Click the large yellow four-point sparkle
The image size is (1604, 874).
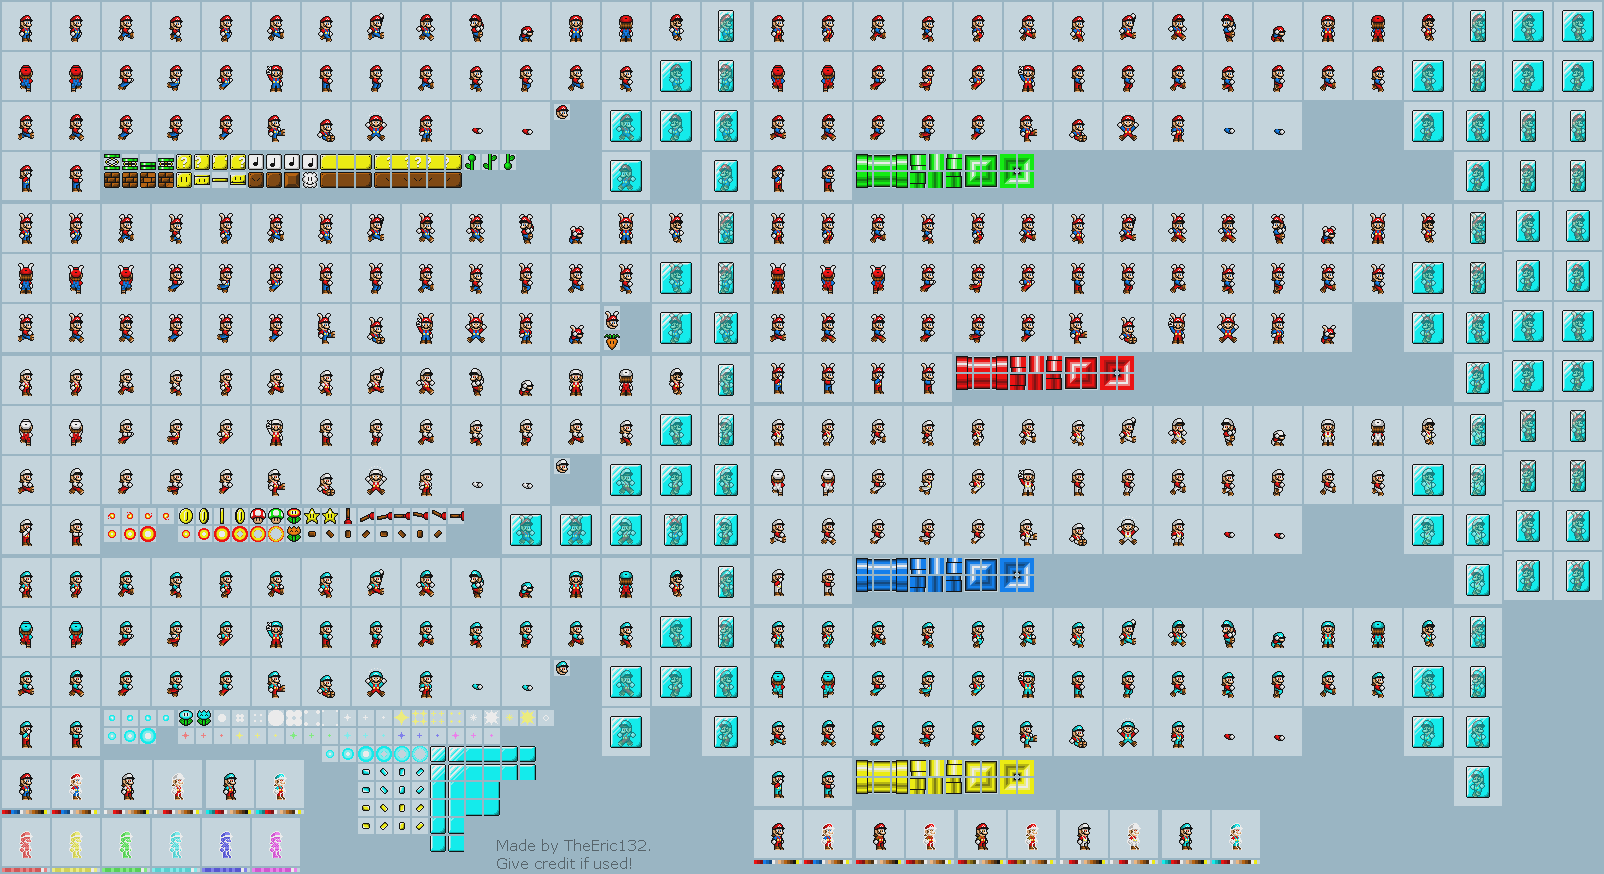click(x=402, y=717)
